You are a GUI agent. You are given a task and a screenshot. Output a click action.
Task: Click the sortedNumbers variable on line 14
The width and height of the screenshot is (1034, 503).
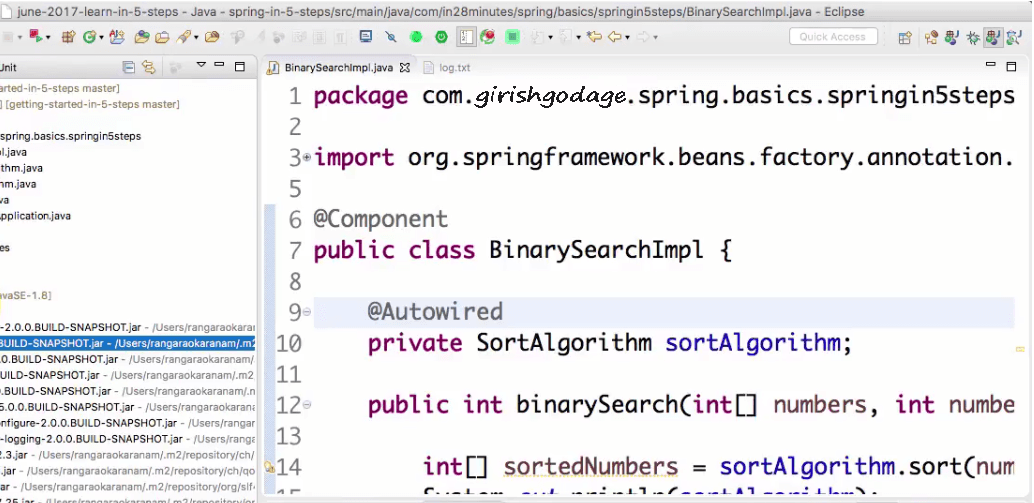[591, 467]
